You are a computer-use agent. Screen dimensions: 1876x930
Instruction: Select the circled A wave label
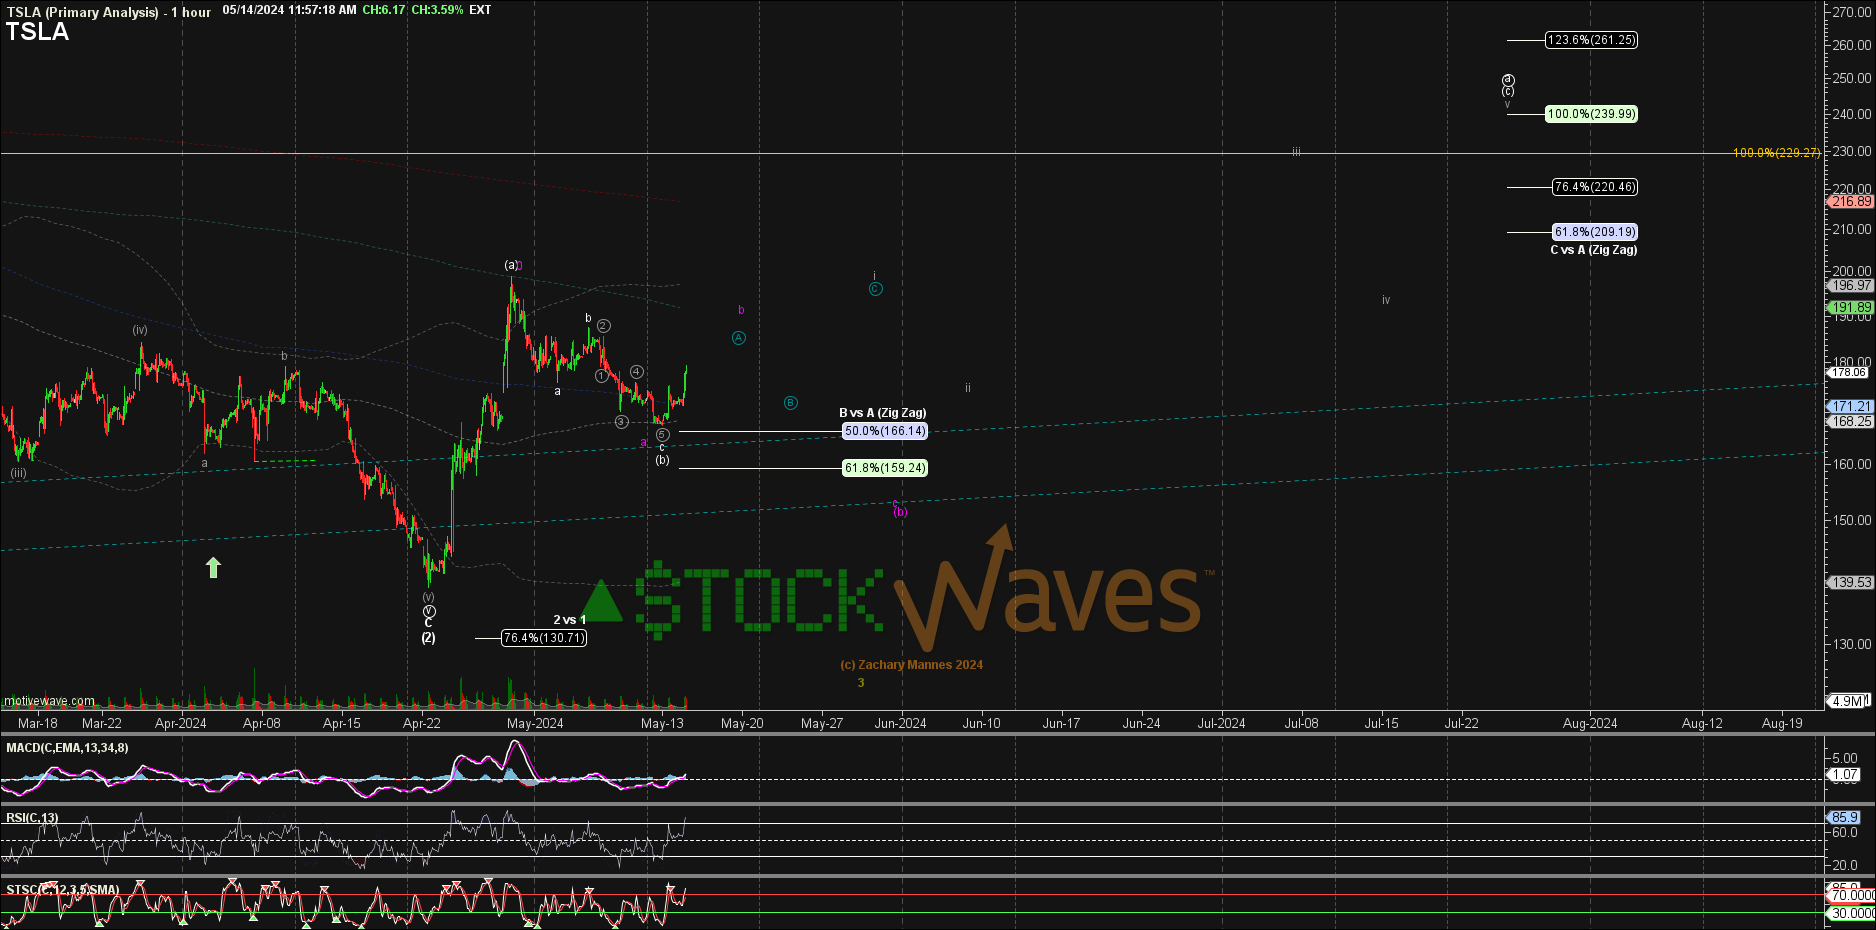pos(739,338)
